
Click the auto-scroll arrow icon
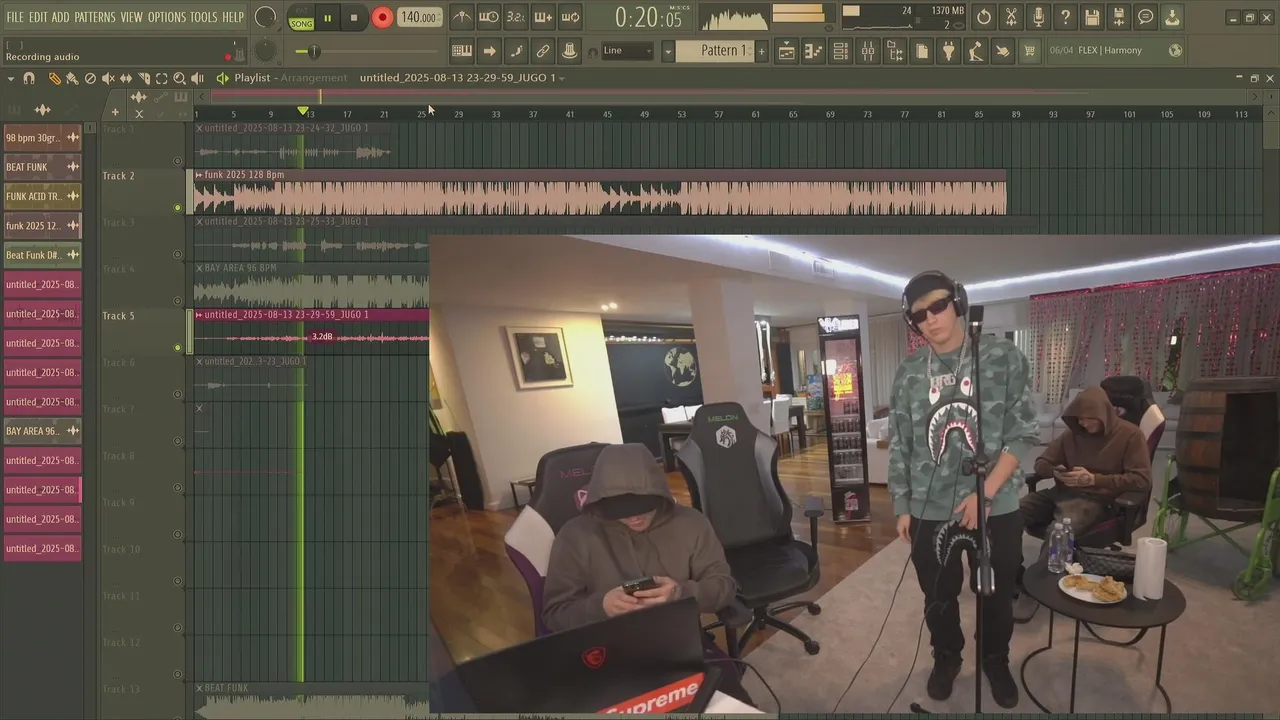pyautogui.click(x=489, y=51)
